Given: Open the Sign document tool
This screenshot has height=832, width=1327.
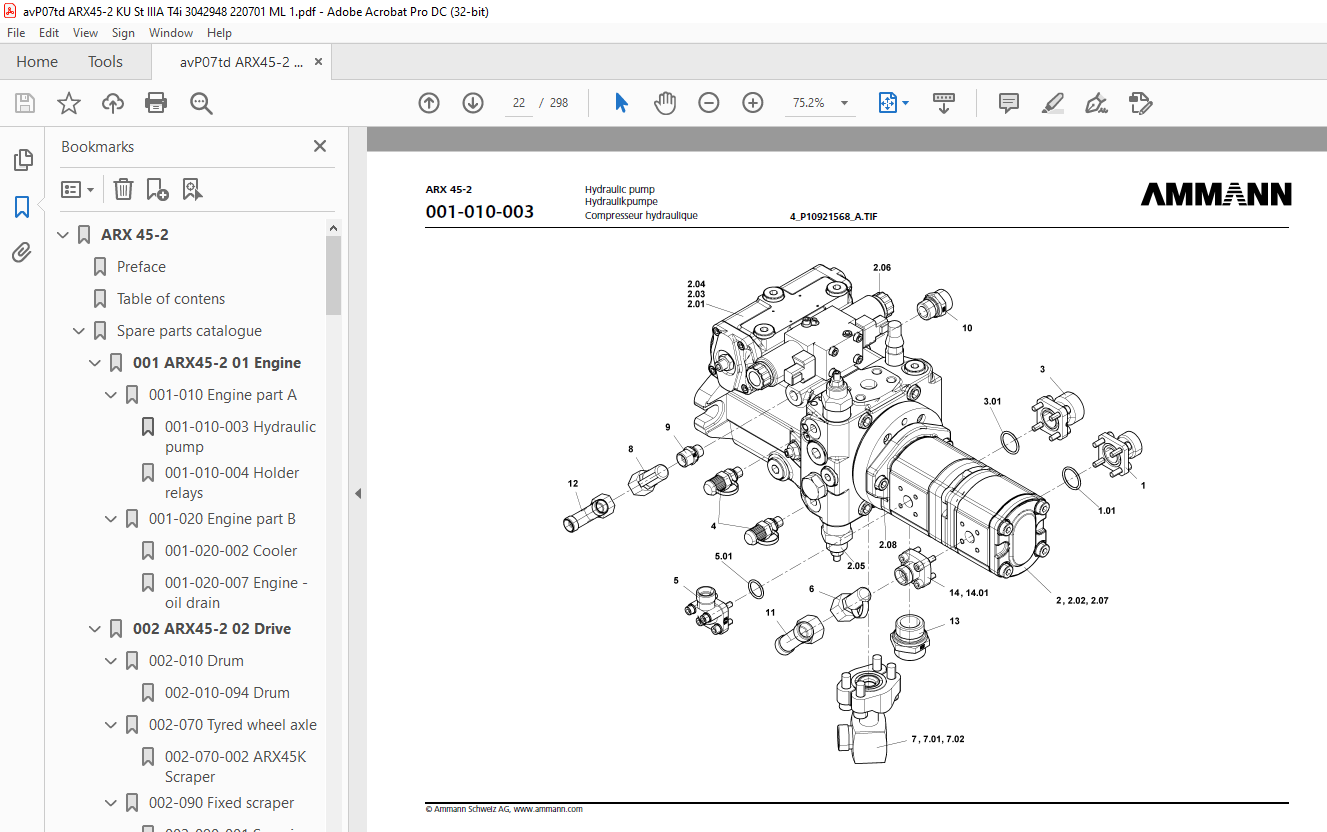Looking at the screenshot, I should [x=1096, y=103].
